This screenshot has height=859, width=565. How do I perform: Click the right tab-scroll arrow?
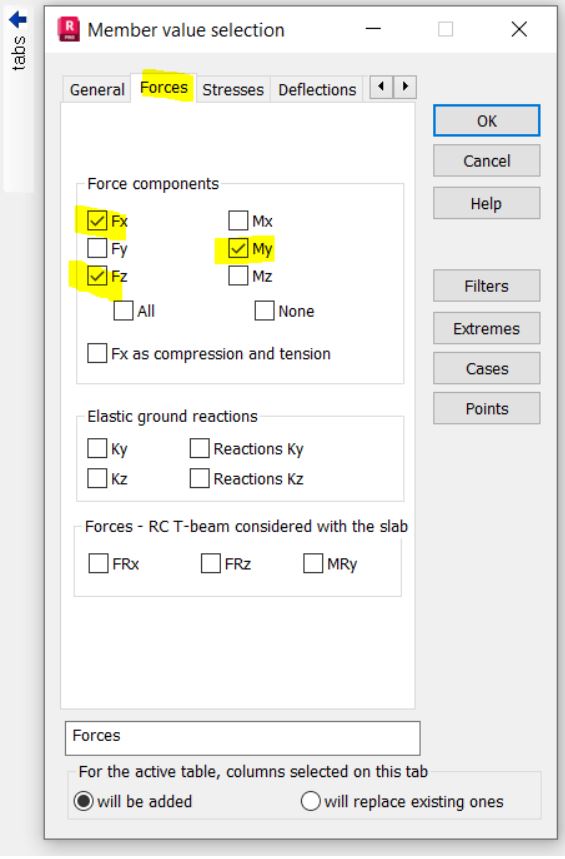[405, 87]
